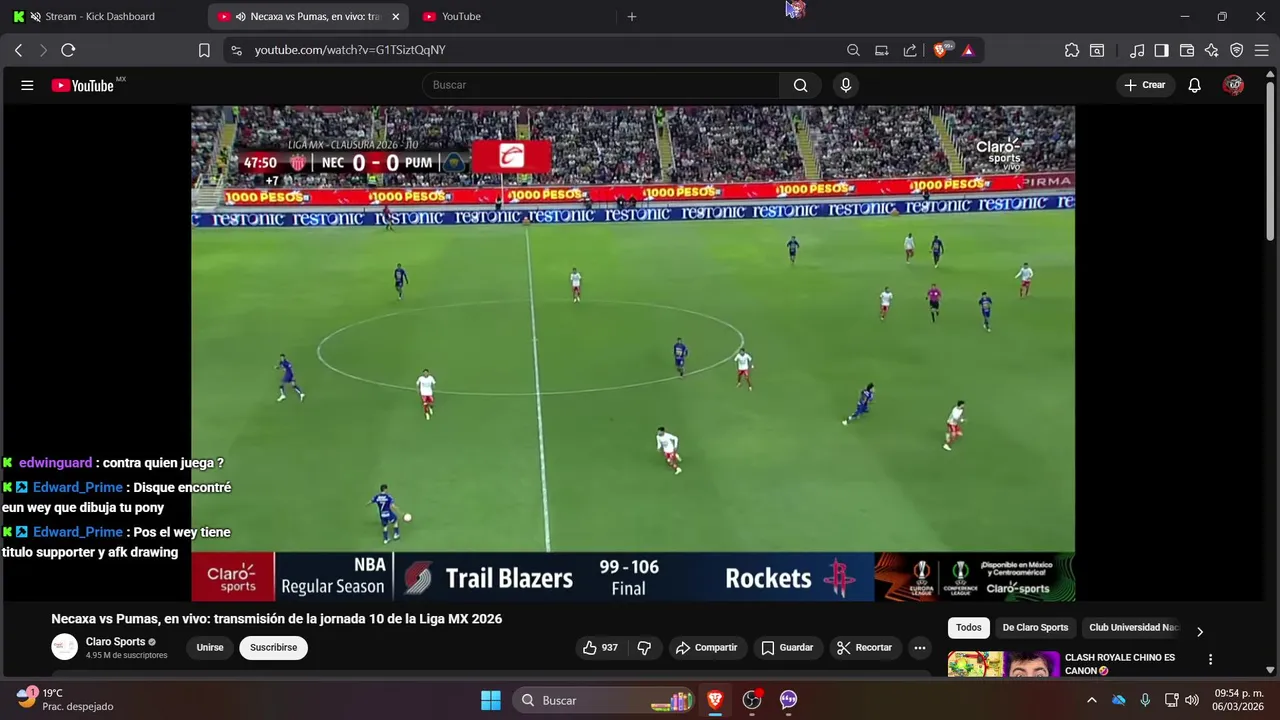Viewport: 1280px width, 720px height.
Task: Share the video with Compartir
Action: (706, 648)
